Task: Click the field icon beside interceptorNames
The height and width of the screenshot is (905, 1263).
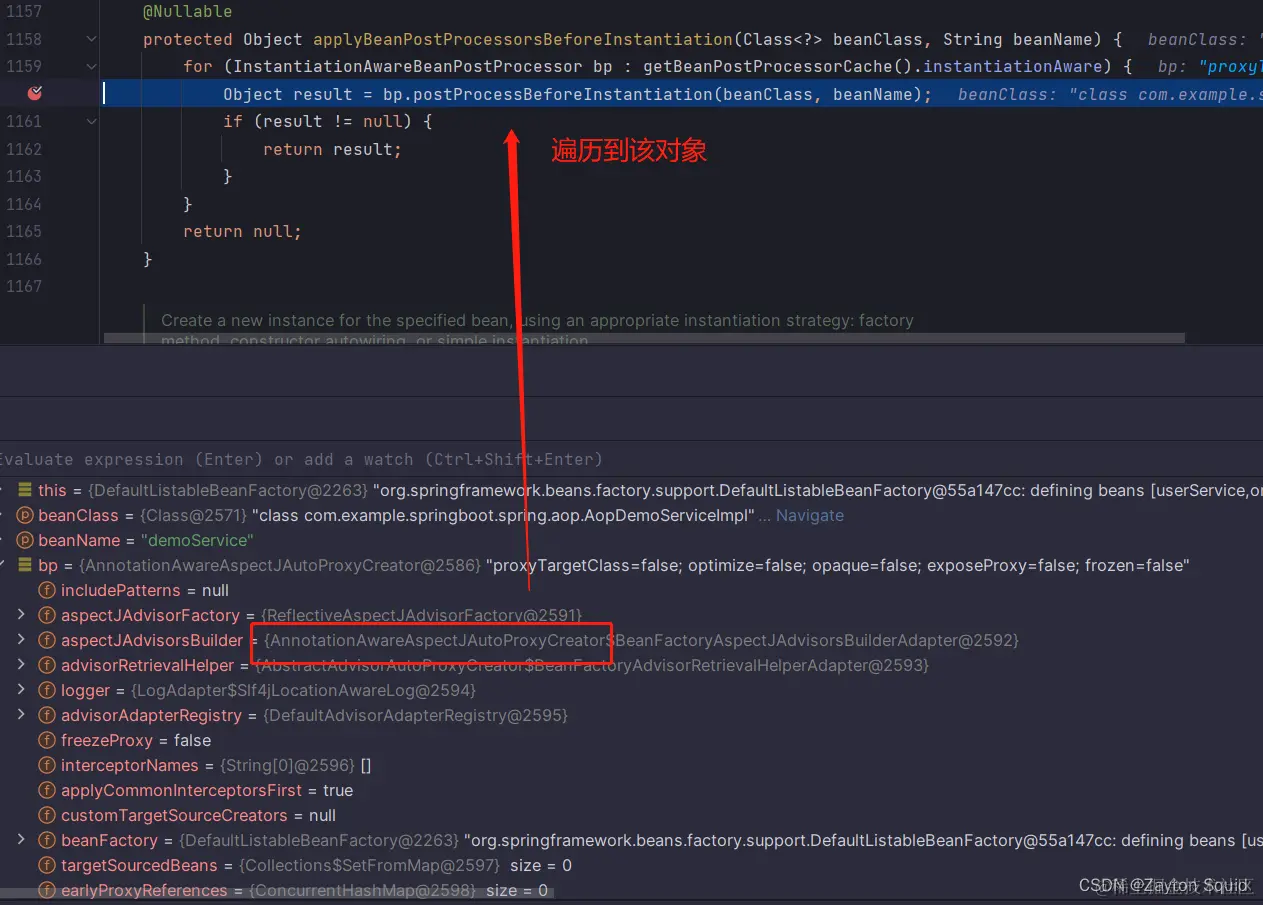Action: click(x=47, y=765)
